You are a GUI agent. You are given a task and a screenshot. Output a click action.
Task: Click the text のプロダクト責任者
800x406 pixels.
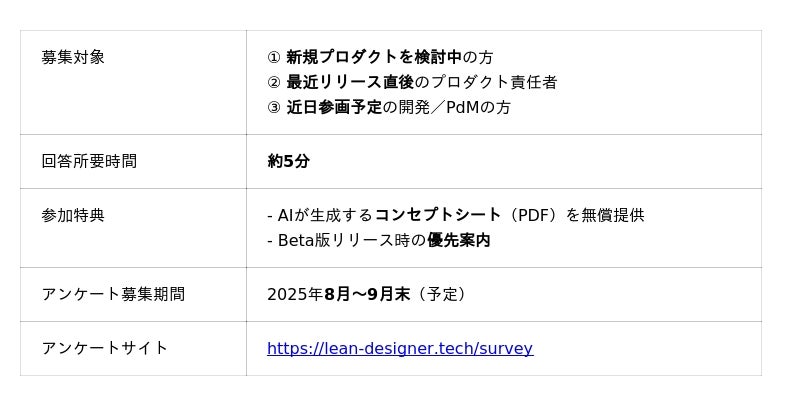click(486, 82)
